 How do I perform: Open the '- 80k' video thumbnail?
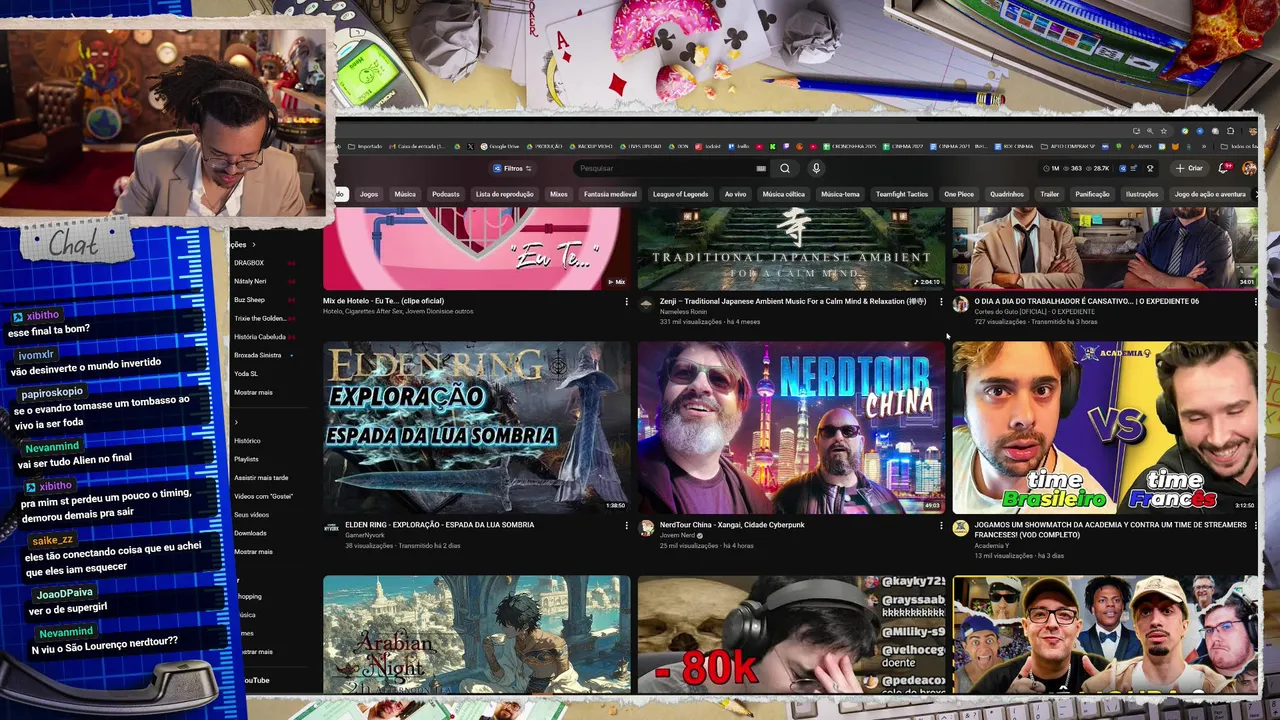click(791, 634)
